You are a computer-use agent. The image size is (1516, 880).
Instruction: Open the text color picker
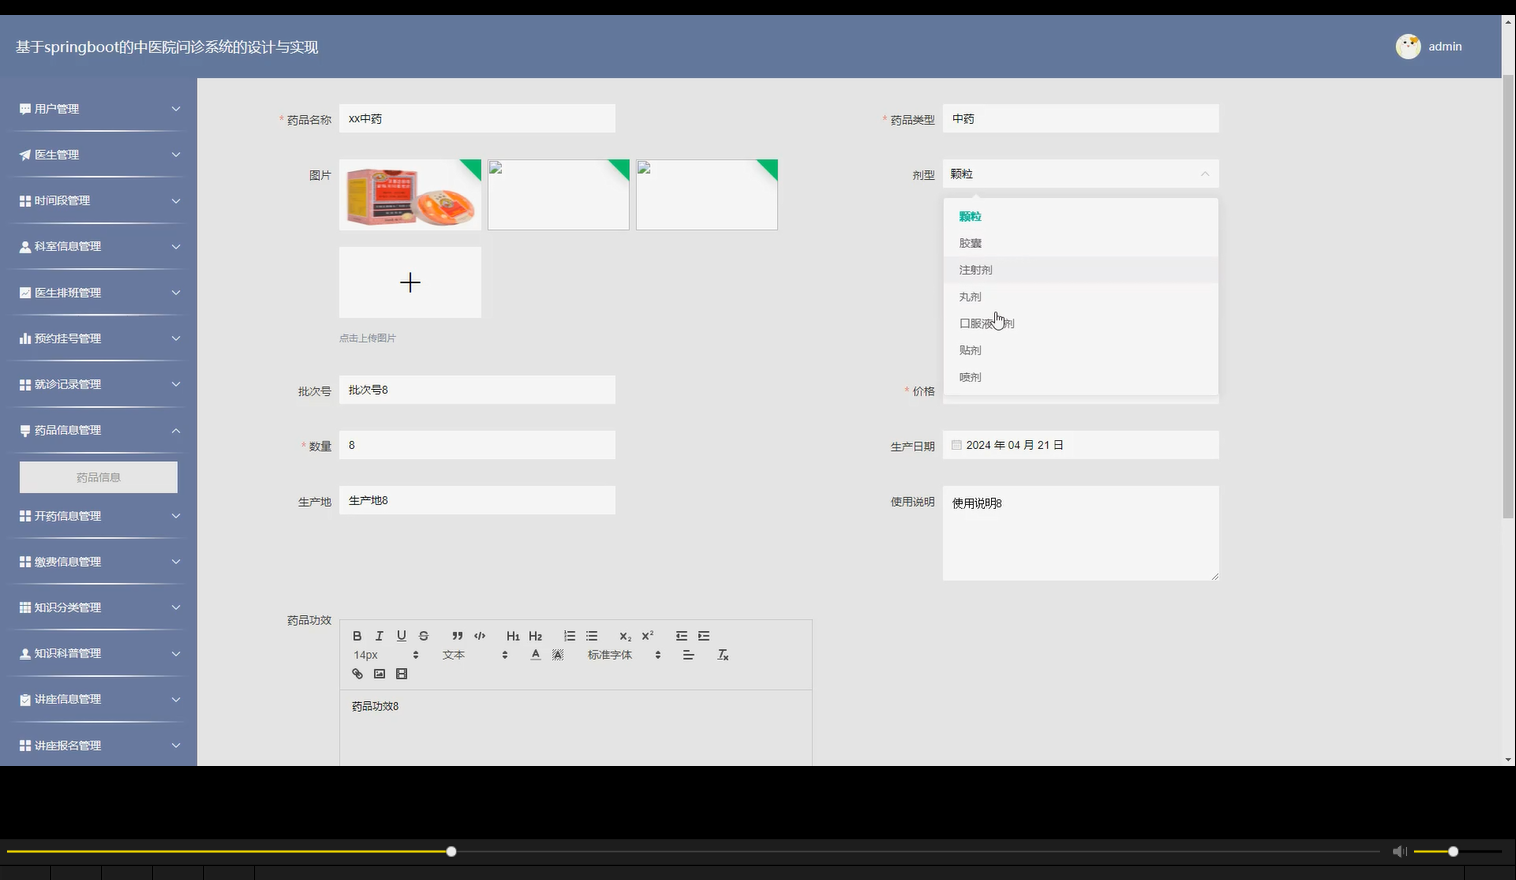coord(536,655)
